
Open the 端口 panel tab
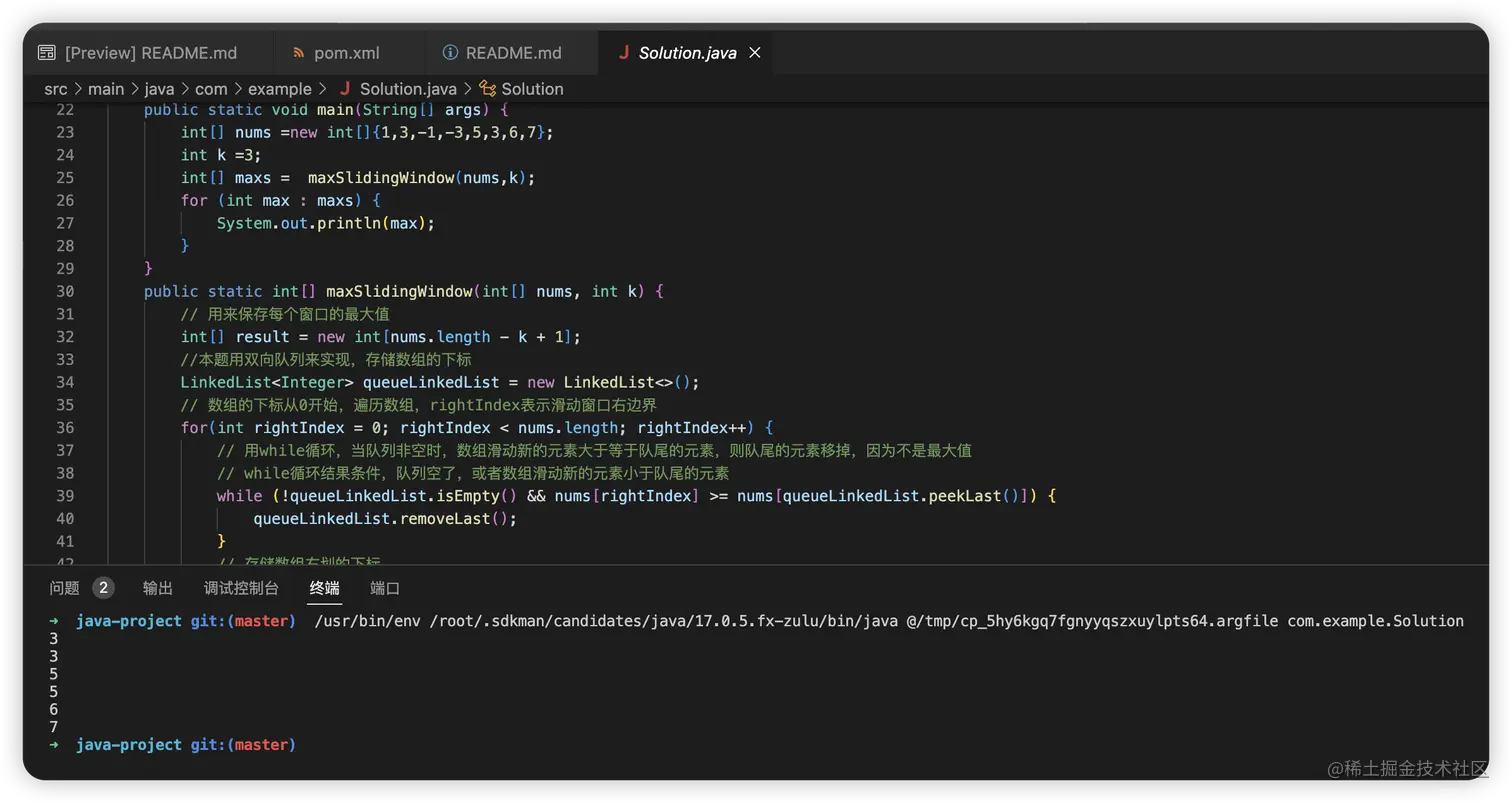(385, 588)
